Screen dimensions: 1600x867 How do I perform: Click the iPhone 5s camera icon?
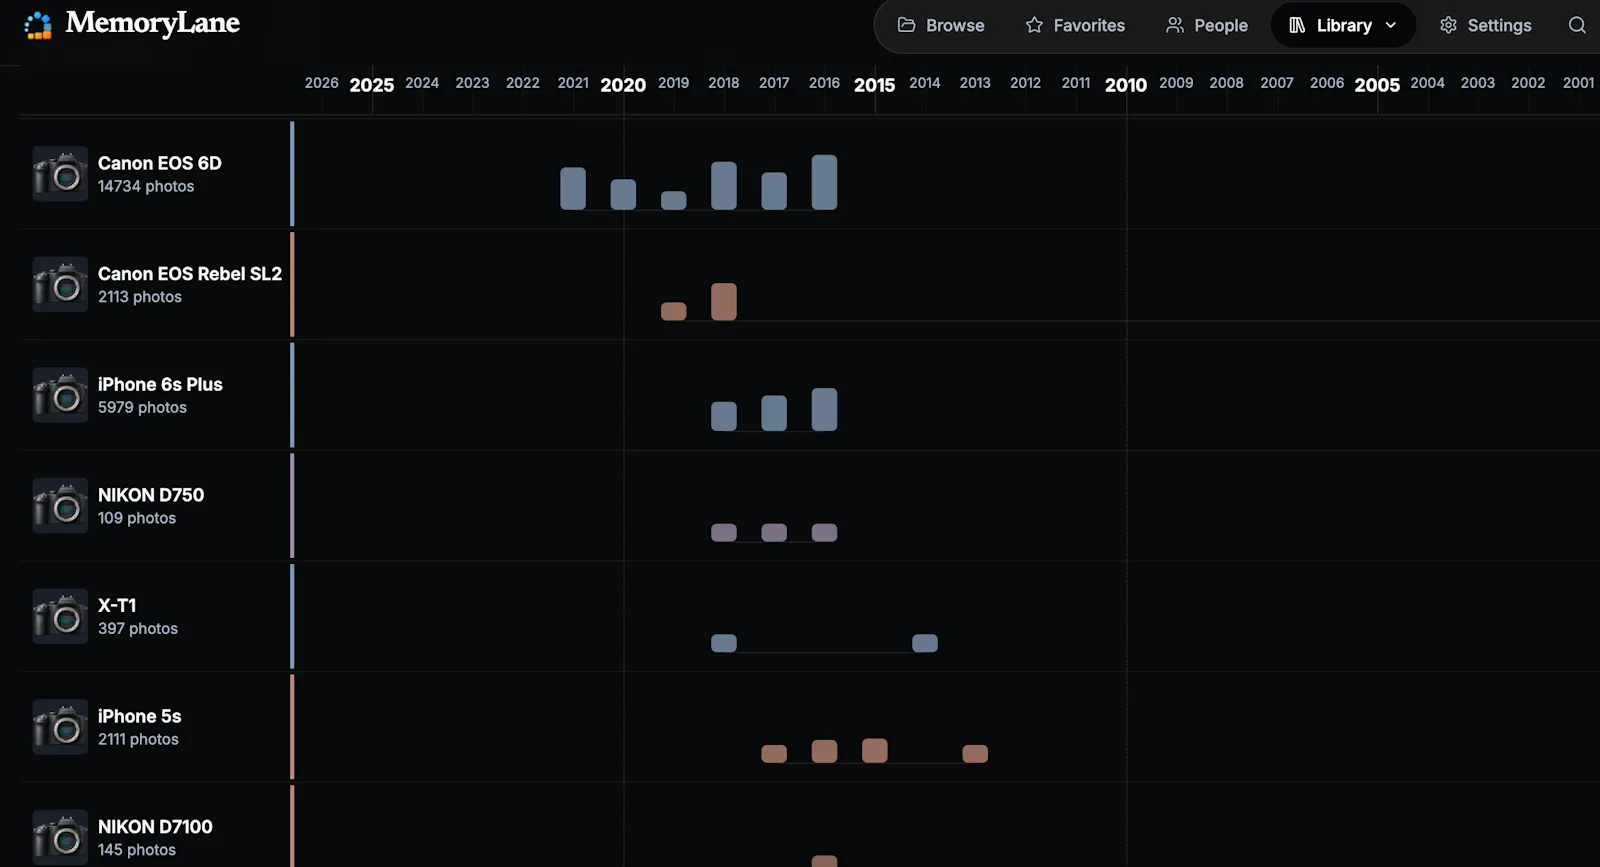point(60,727)
